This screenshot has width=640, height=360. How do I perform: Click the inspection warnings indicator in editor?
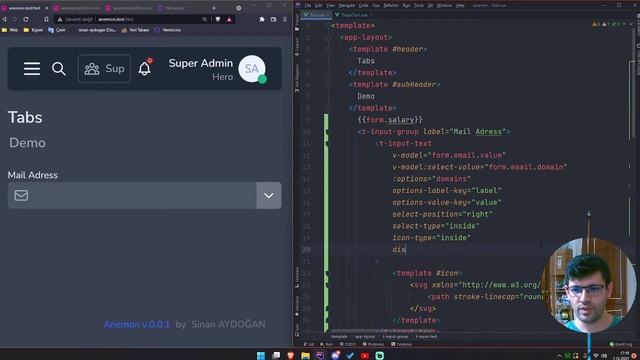(x=606, y=24)
